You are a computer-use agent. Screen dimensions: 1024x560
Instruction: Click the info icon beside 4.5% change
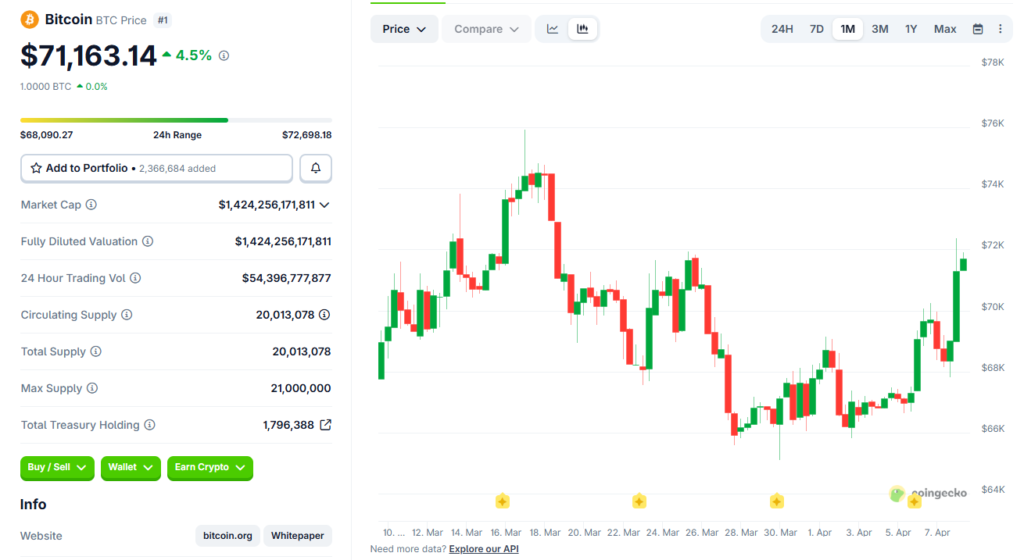pyautogui.click(x=224, y=56)
